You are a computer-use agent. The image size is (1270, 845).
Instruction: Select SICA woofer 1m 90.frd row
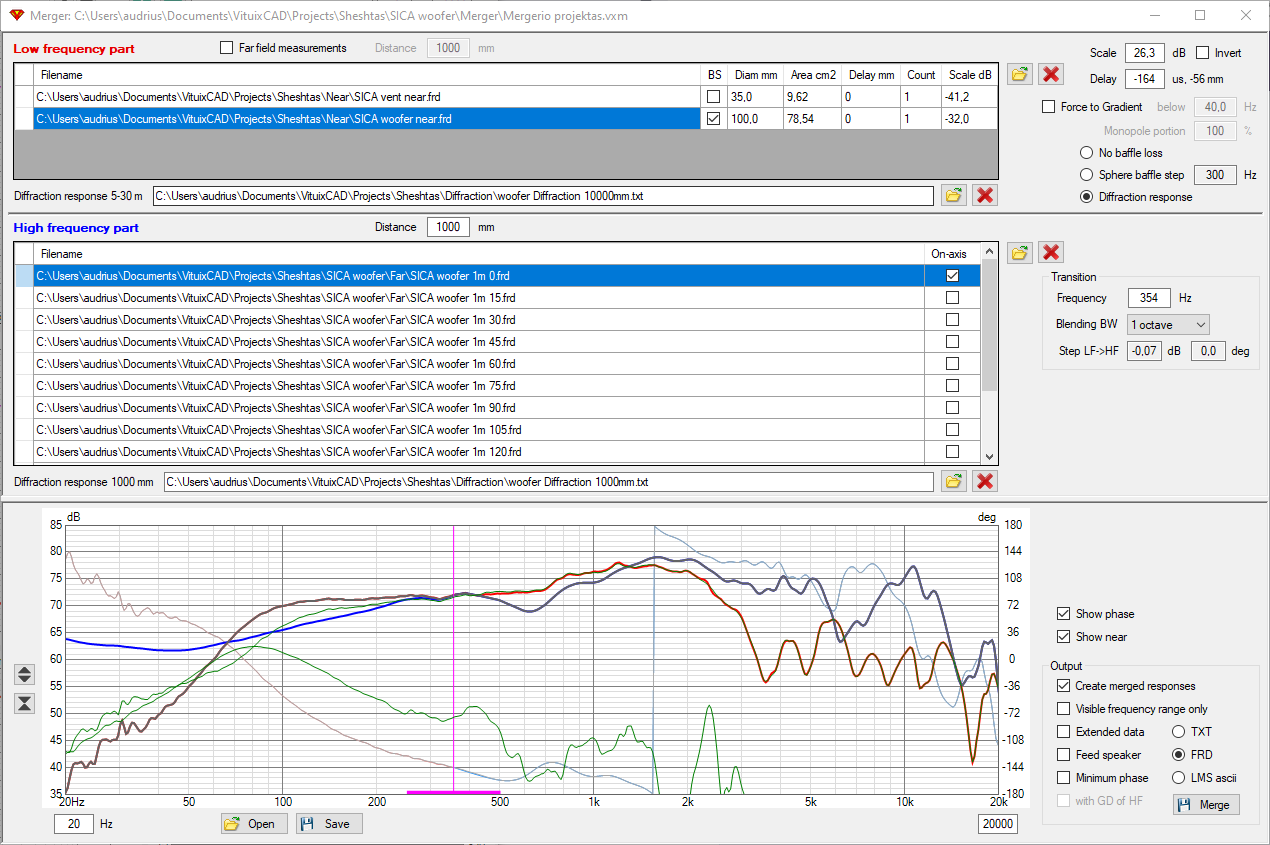477,408
